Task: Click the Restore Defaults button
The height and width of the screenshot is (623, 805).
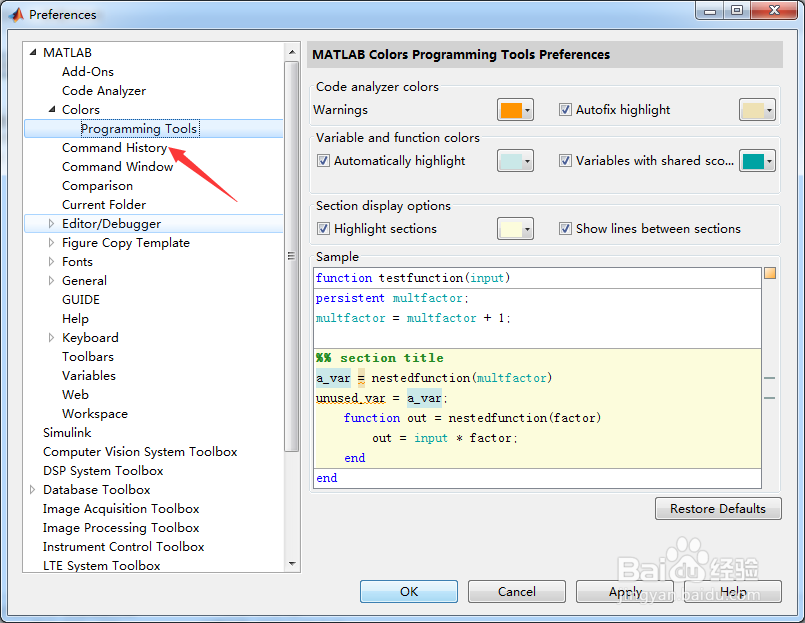Action: pyautogui.click(x=718, y=508)
